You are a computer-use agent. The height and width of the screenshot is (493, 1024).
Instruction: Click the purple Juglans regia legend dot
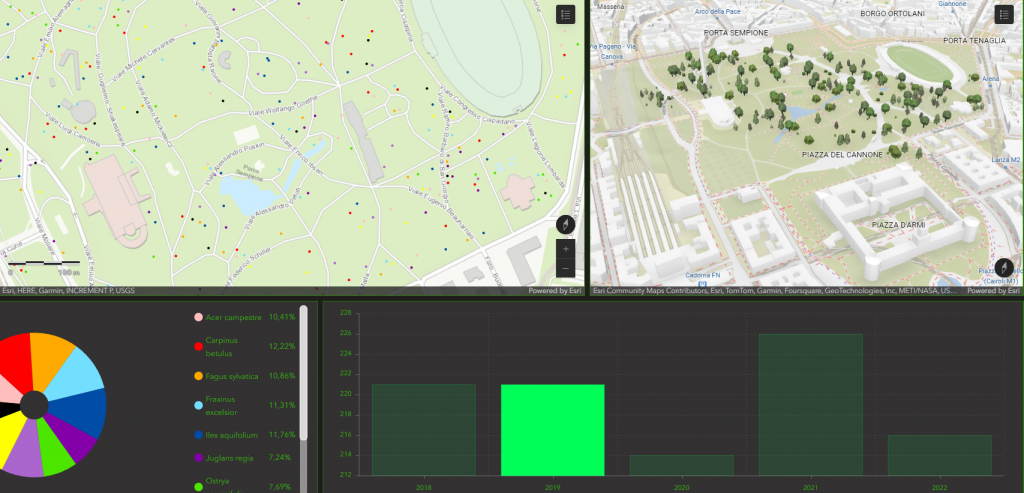point(198,458)
